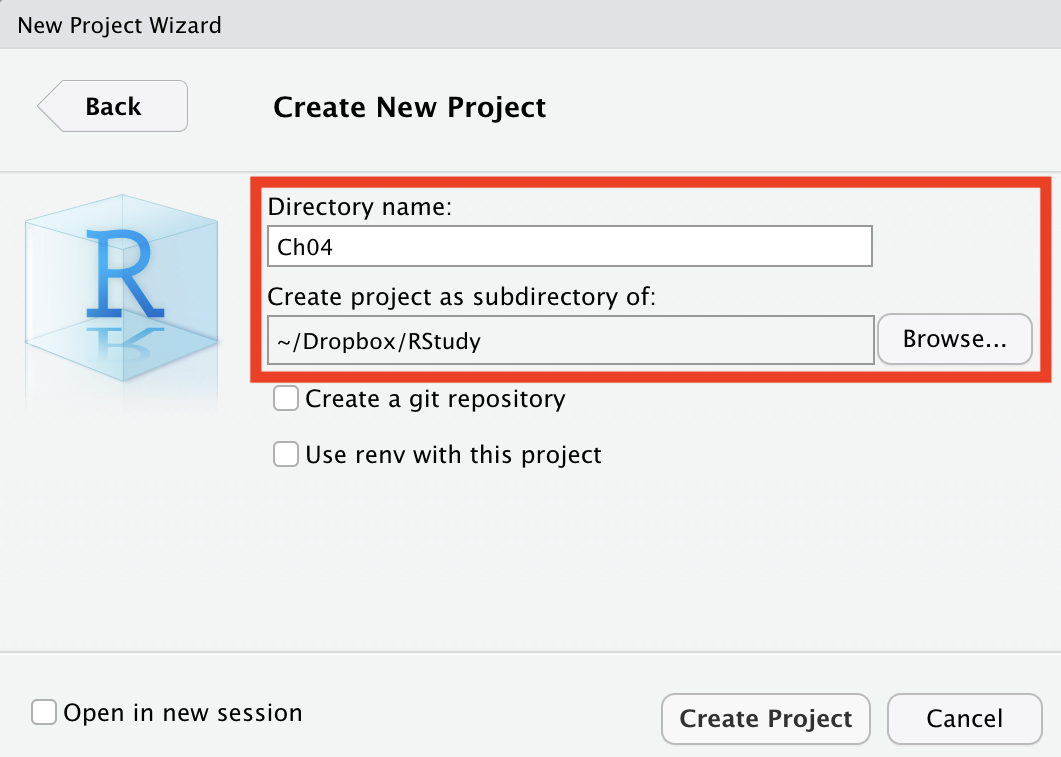Tick the Use renv with this project checkbox

tap(286, 454)
